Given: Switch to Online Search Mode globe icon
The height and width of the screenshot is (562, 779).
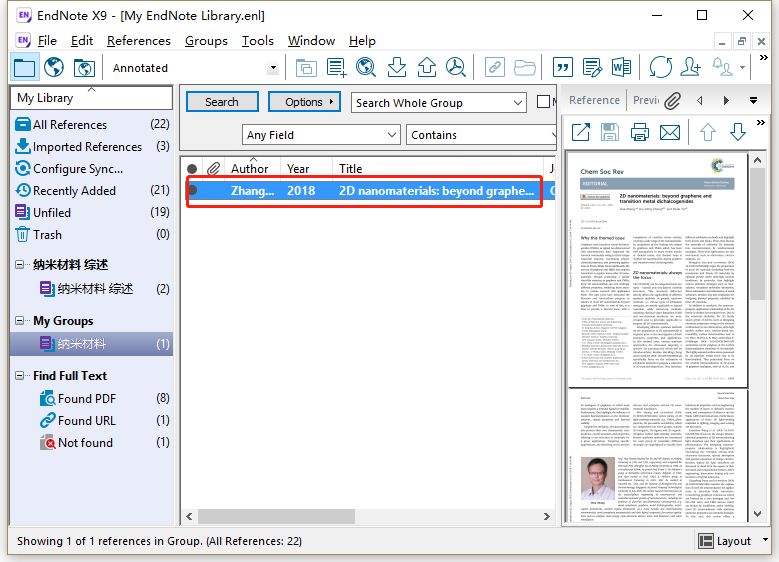Looking at the screenshot, I should point(54,68).
